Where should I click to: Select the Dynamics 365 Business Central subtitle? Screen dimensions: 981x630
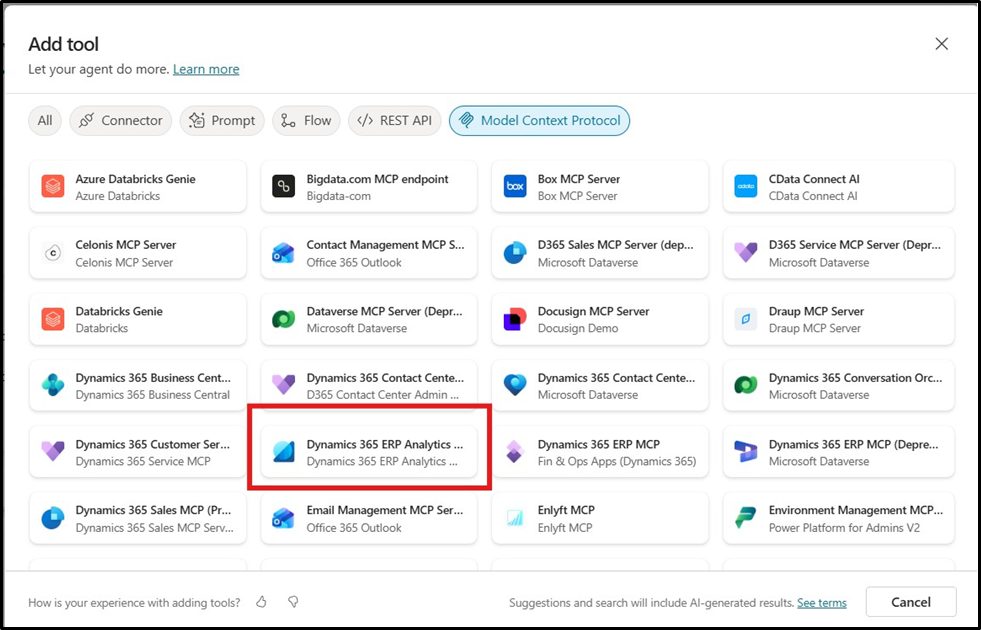[153, 395]
